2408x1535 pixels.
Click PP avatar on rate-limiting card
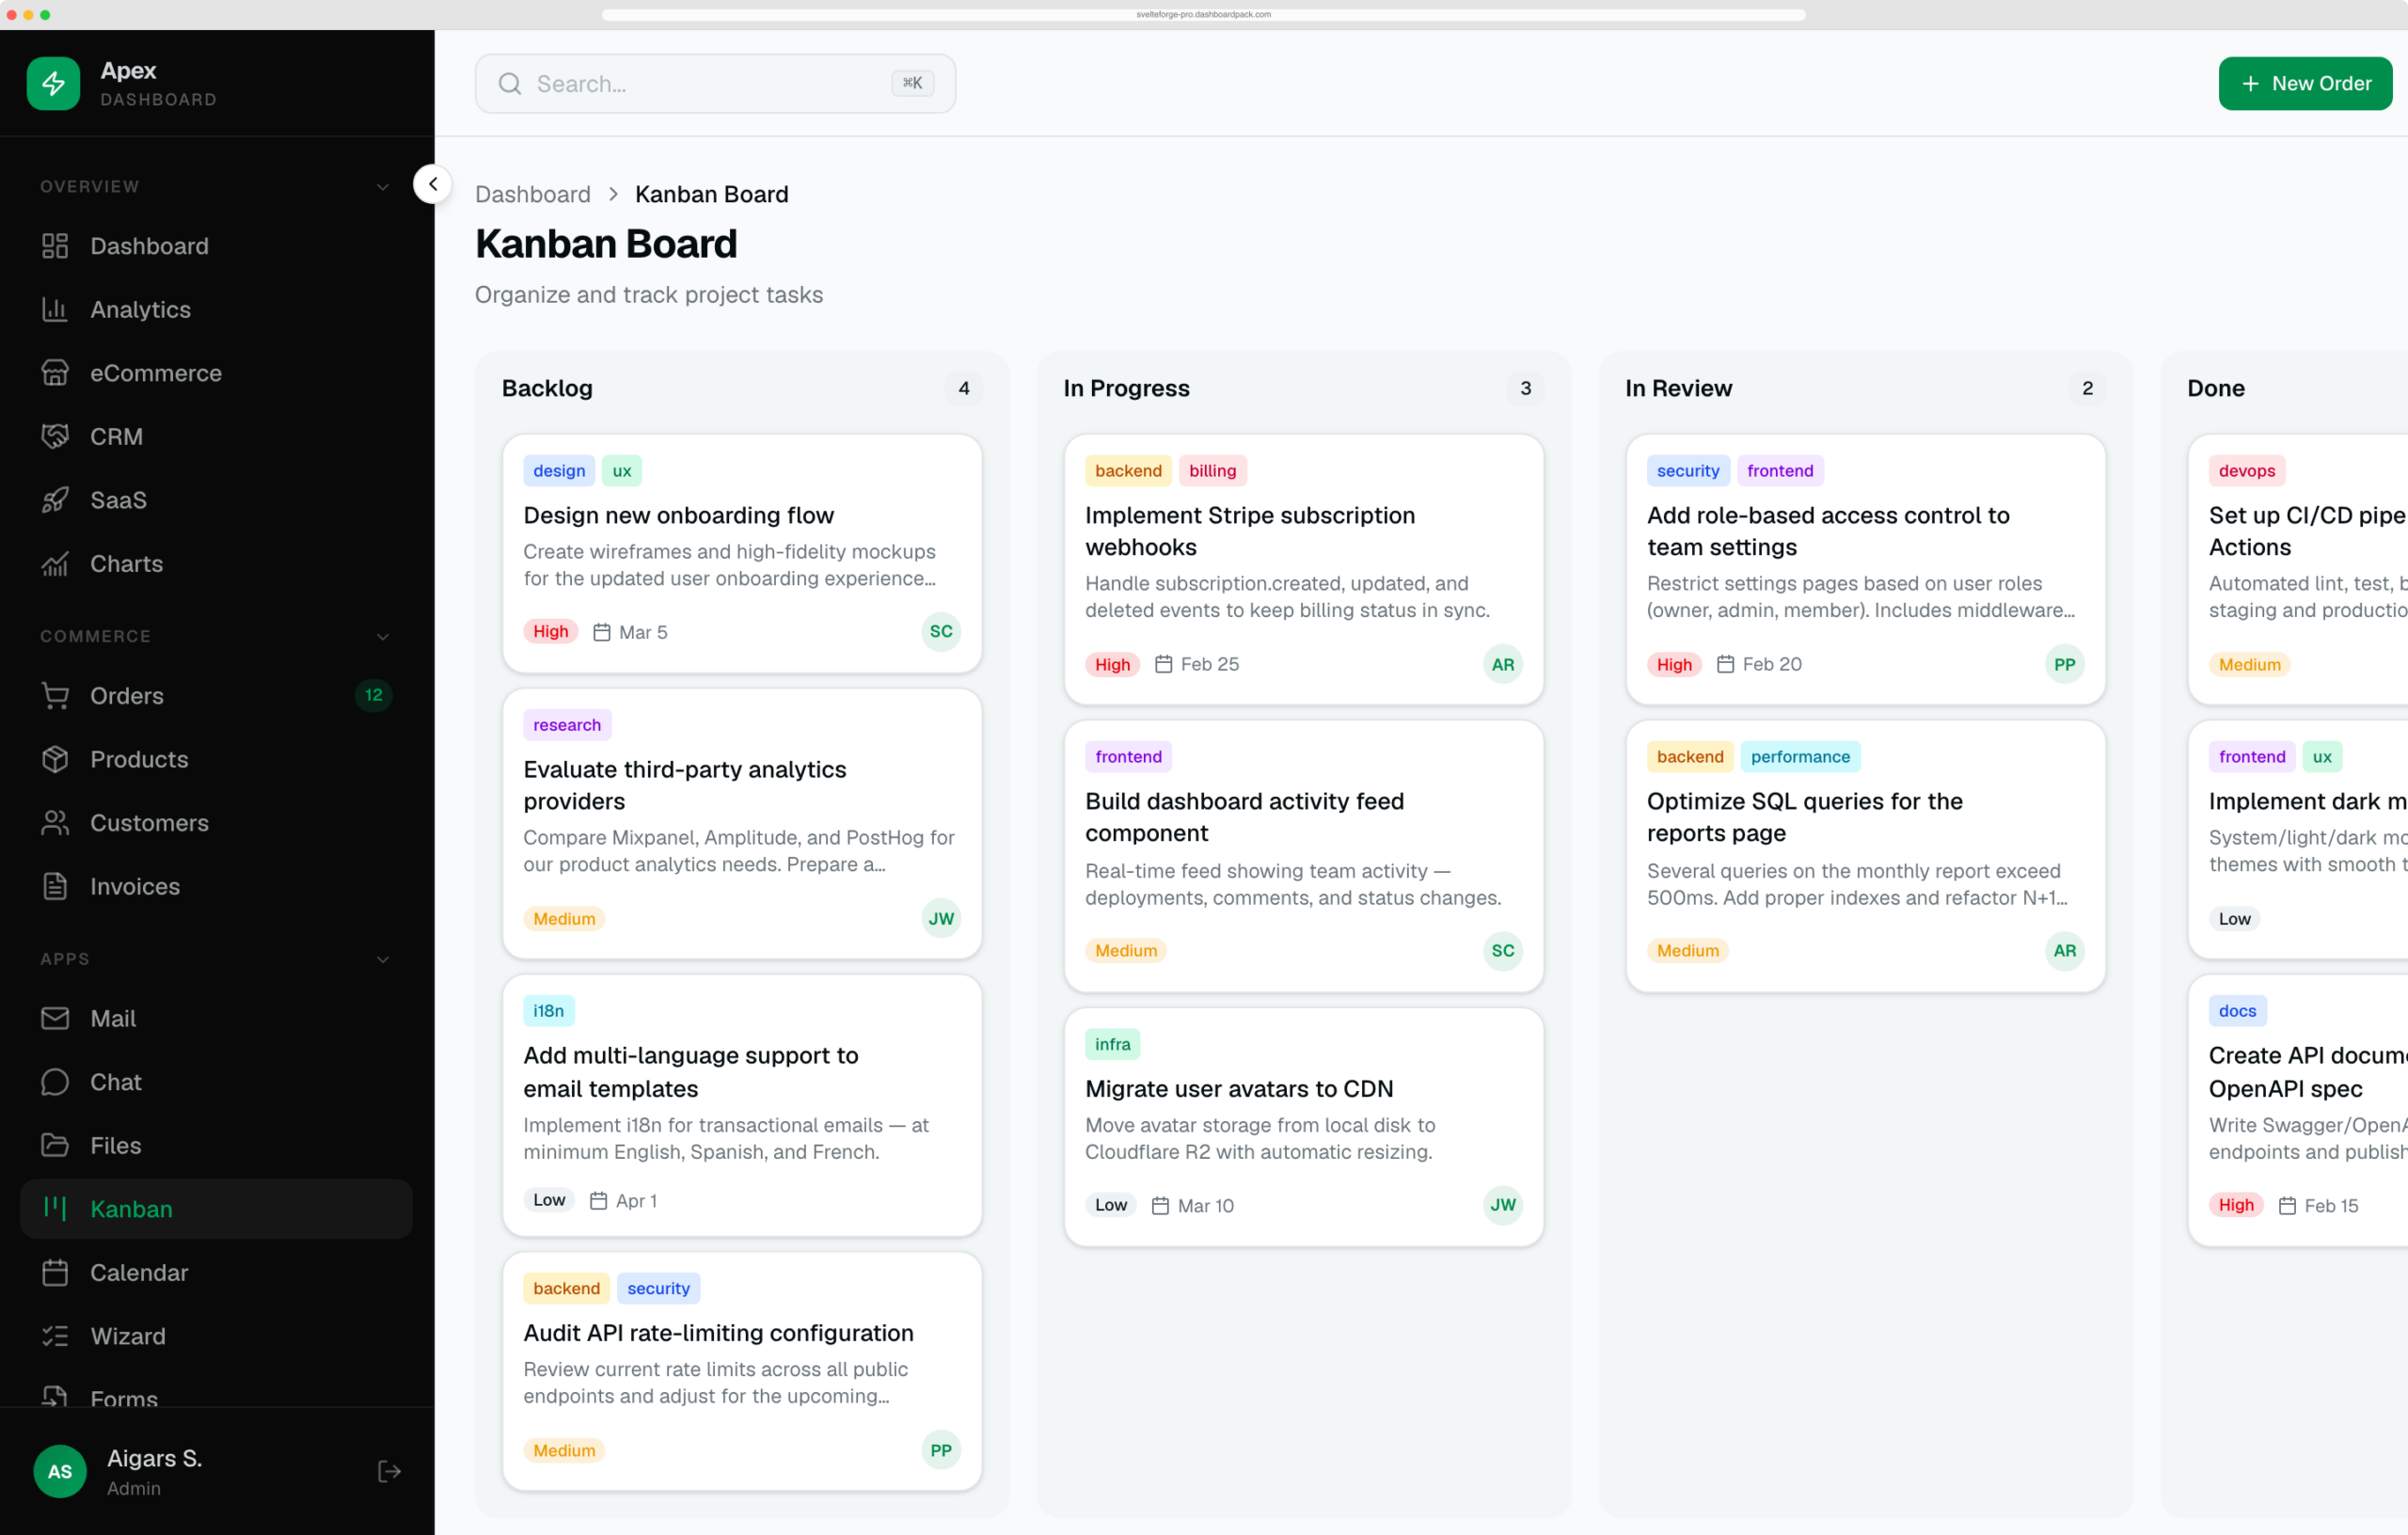coord(941,1450)
